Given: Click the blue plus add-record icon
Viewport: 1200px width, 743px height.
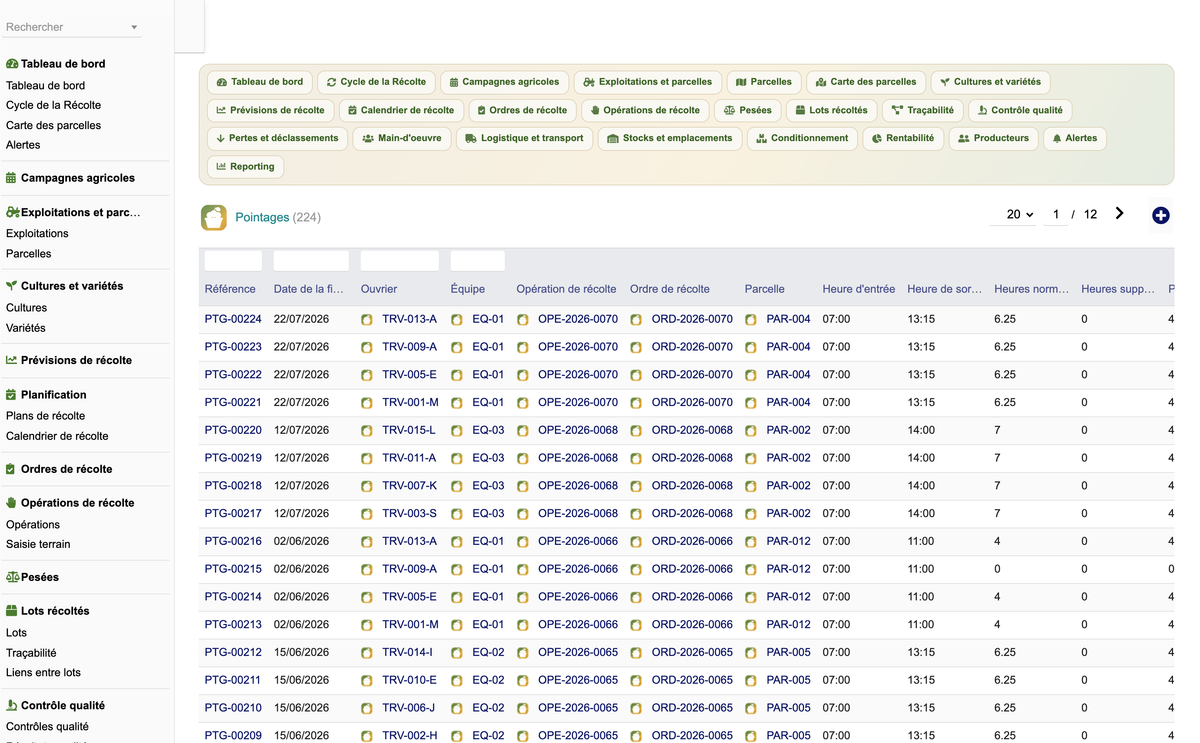Looking at the screenshot, I should 1160,215.
